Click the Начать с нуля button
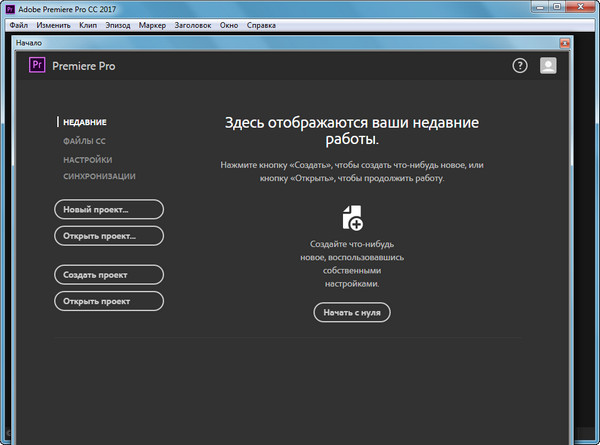Screen dimensions: 600x445 (x=351, y=312)
